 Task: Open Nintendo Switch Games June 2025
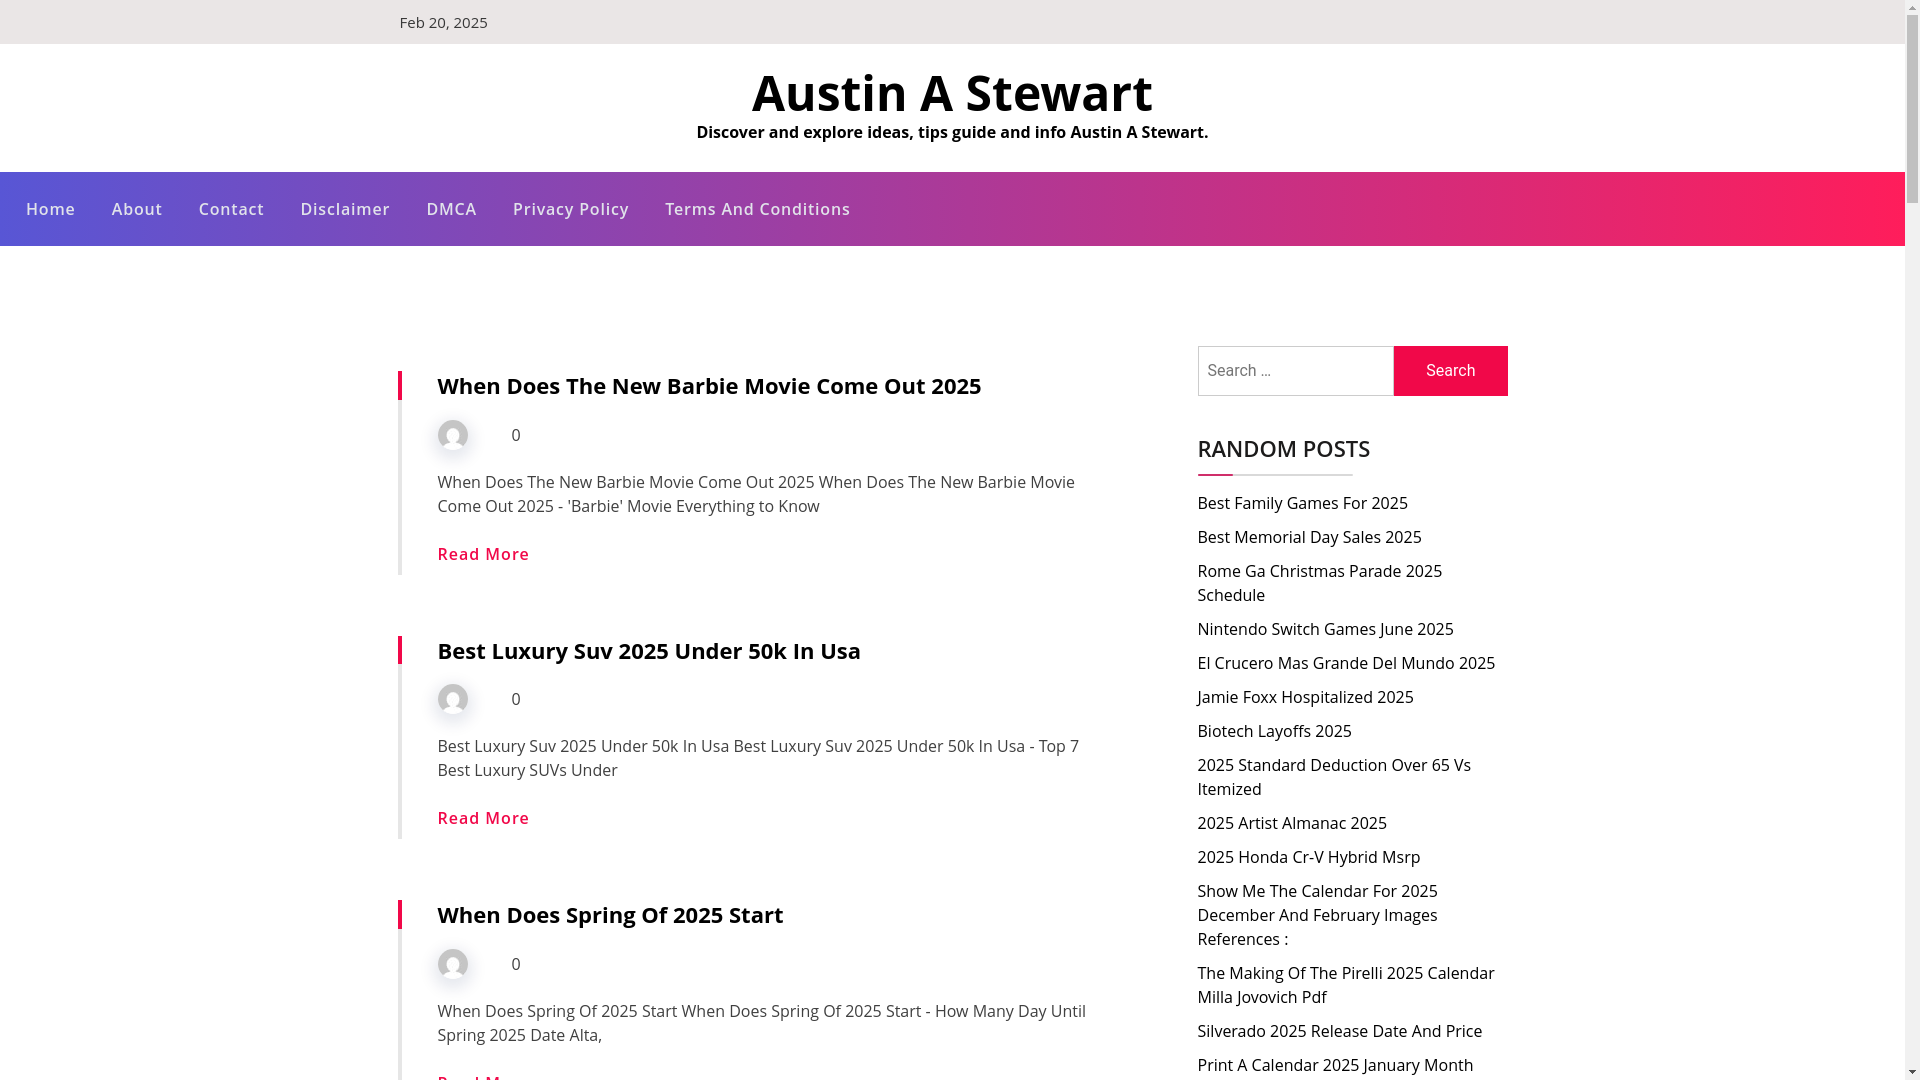(x=1325, y=629)
